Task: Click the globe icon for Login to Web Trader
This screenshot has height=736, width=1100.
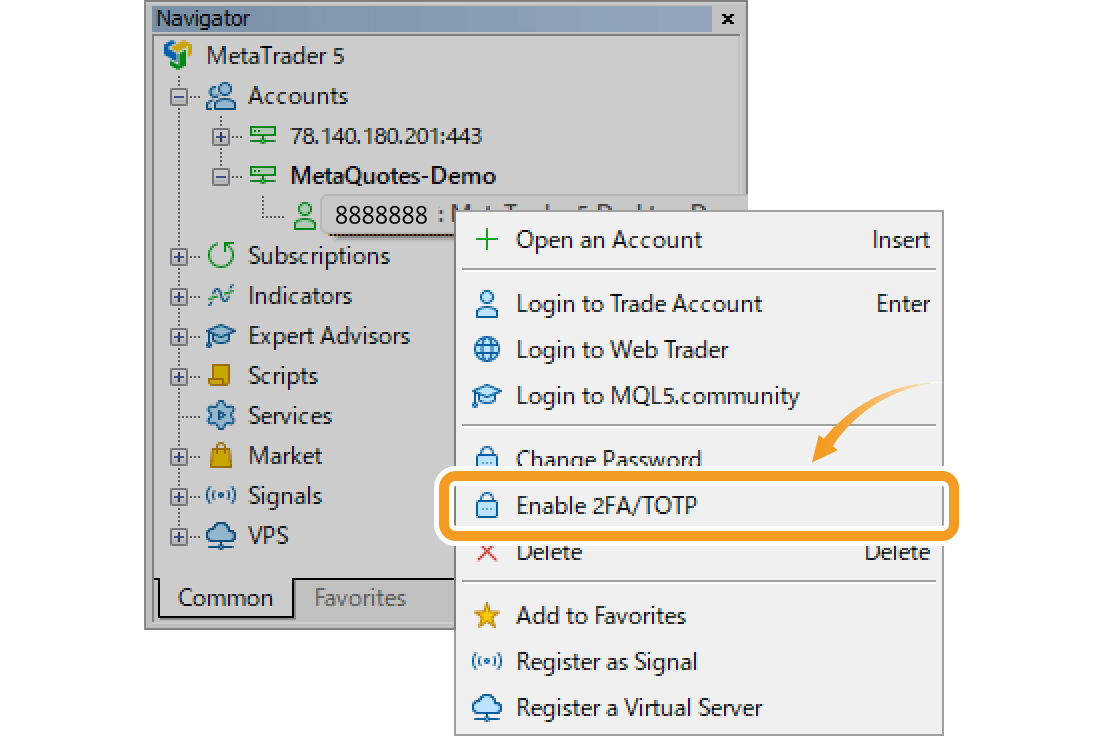Action: coord(487,349)
